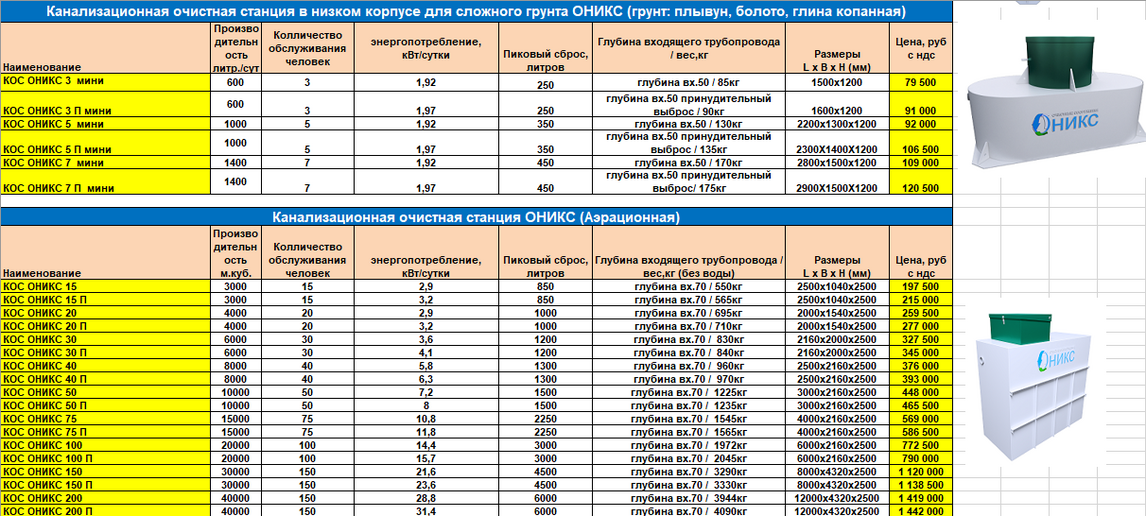1146x516 pixels.
Task: Select the price cell '327 500'
Action: coord(921,339)
